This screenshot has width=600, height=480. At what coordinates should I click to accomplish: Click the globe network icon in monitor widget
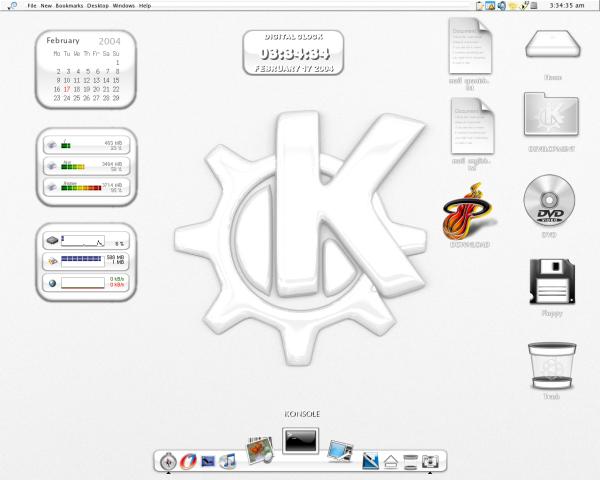52,283
